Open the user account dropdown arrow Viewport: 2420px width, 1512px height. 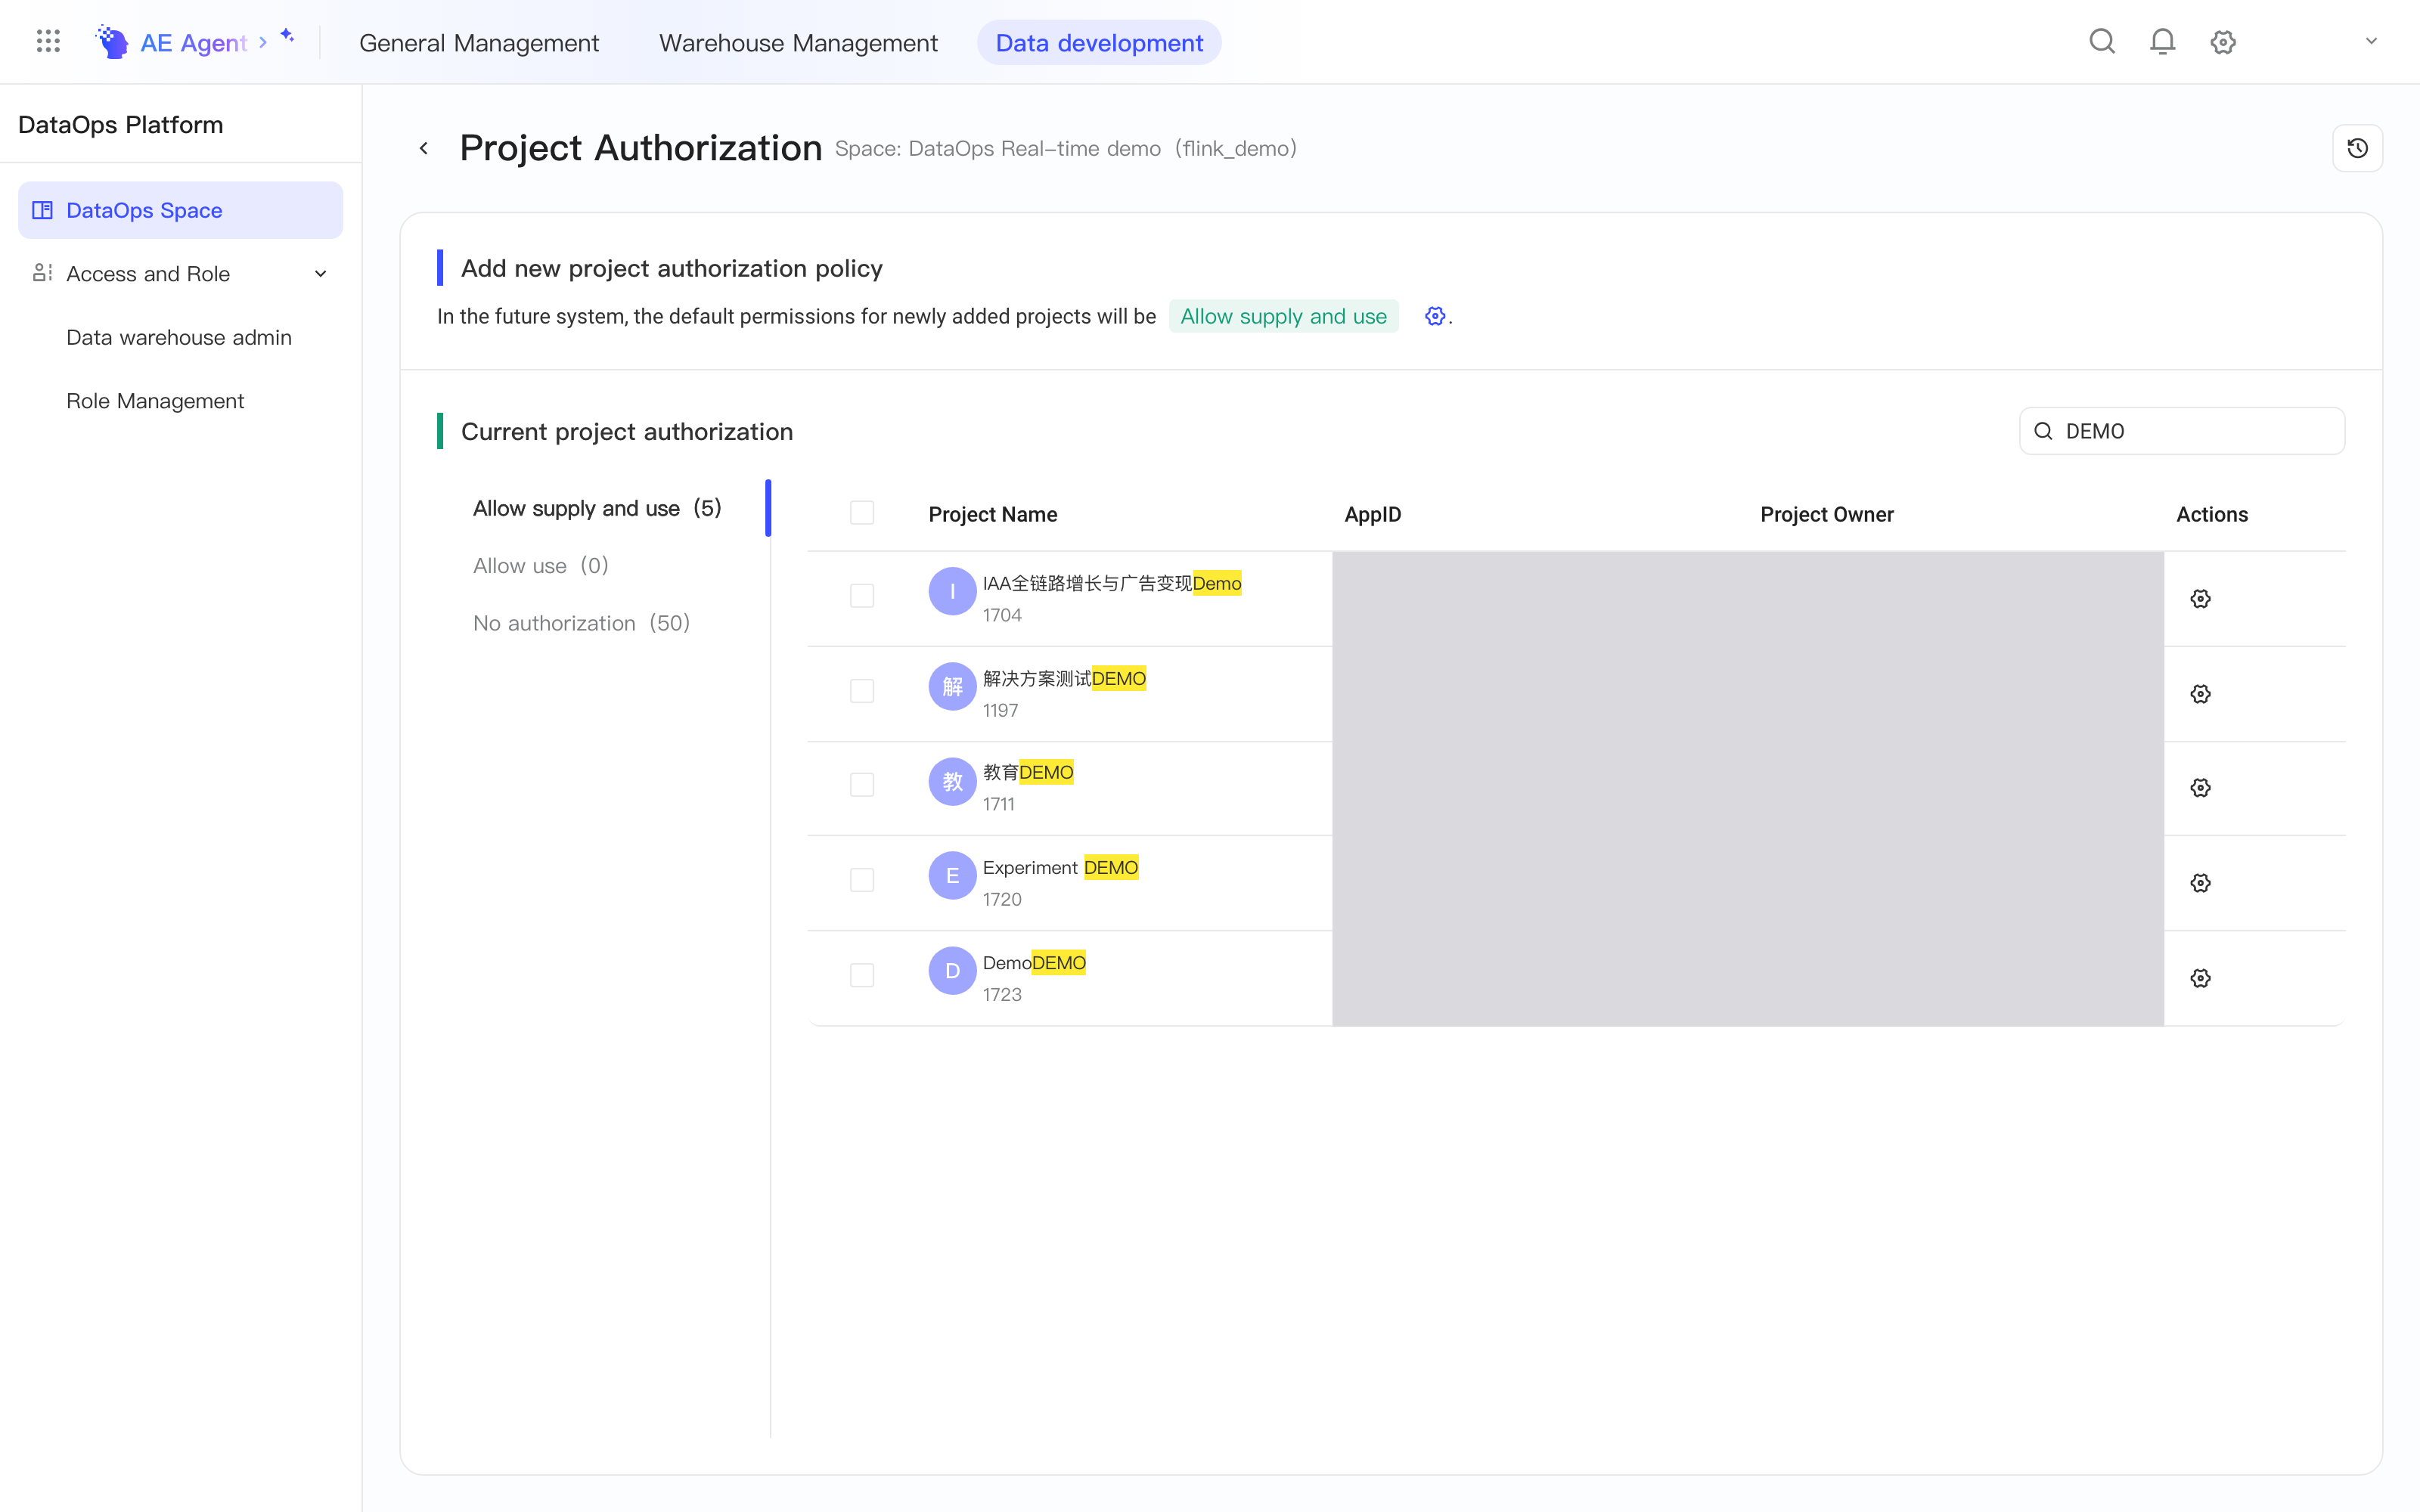[x=2371, y=41]
